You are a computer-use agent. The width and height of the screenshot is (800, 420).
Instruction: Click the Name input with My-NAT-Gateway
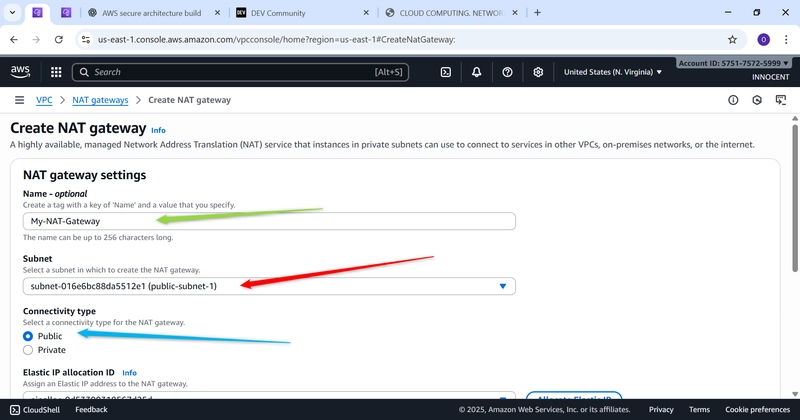269,221
